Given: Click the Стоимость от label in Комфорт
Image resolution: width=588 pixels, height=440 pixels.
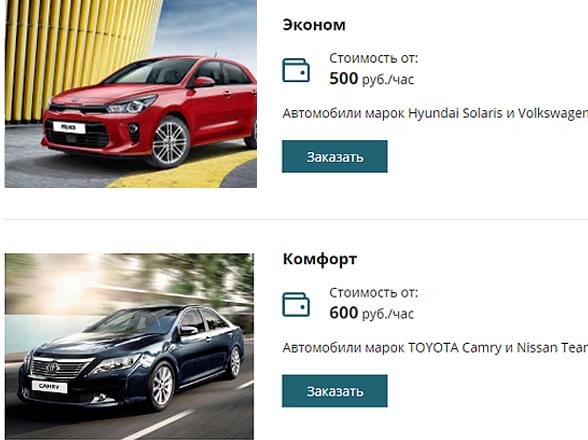Looking at the screenshot, I should pyautogui.click(x=374, y=293).
